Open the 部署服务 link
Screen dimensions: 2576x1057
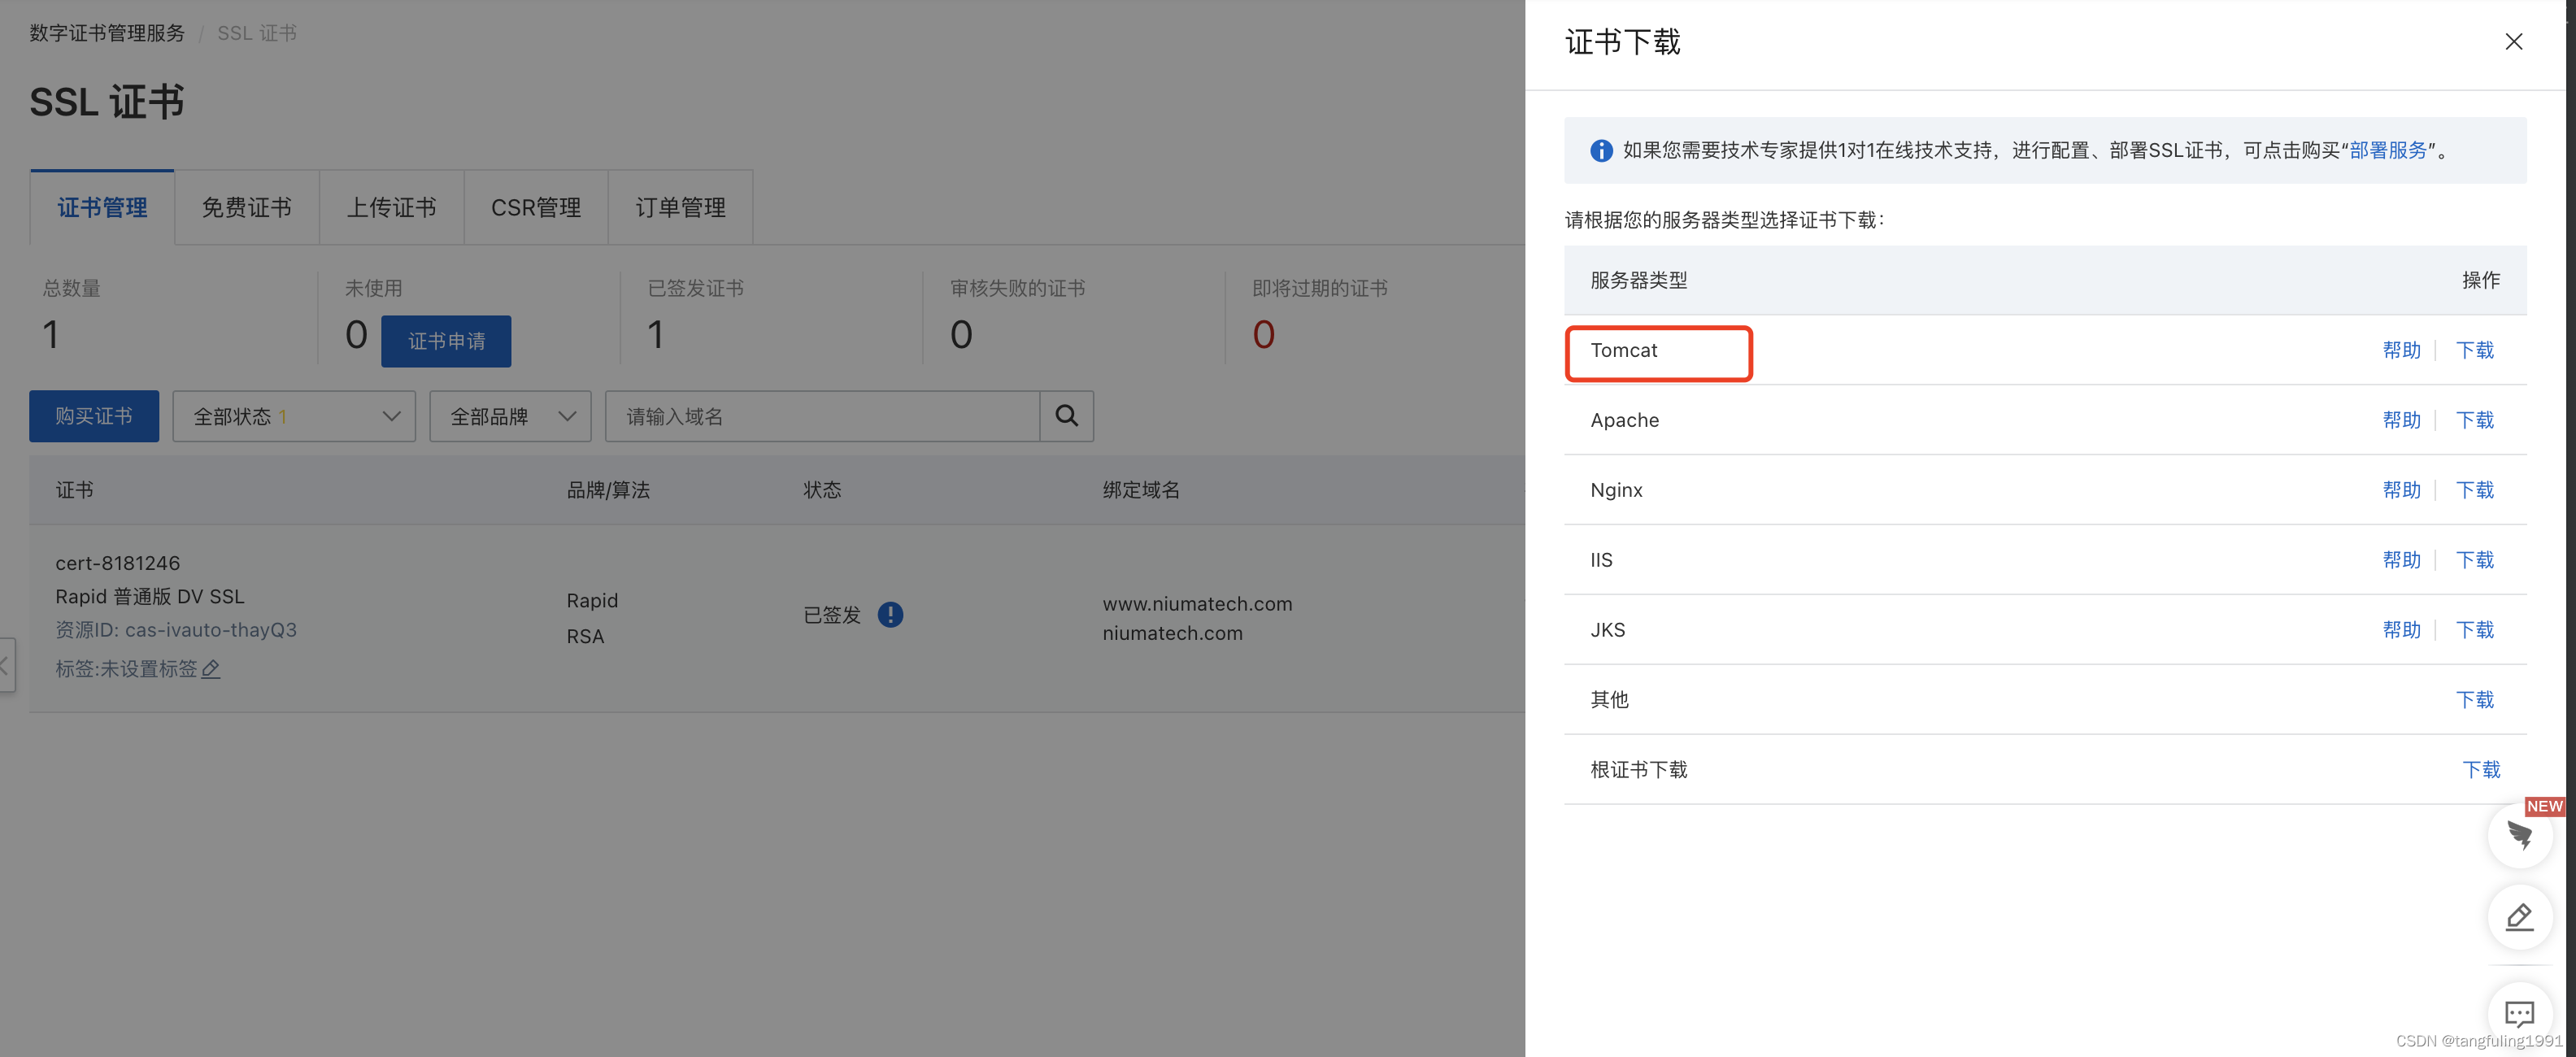pos(2388,150)
